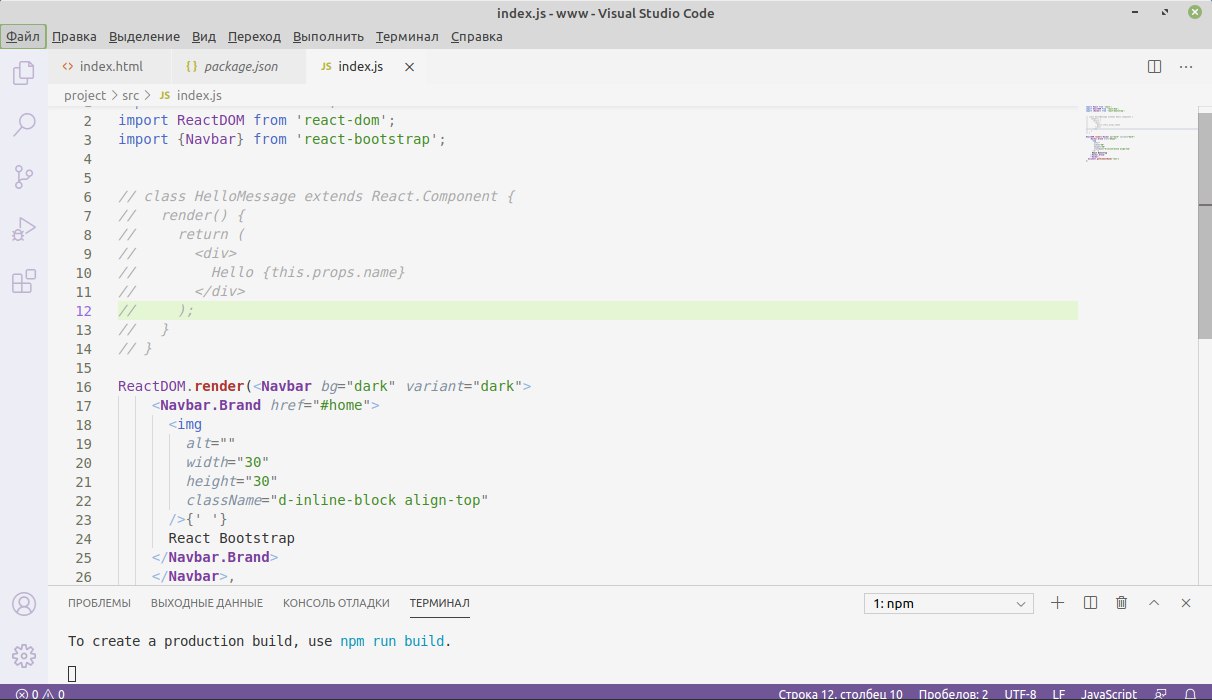Select the ТЕРМИНАЛ panel tab
This screenshot has width=1212, height=700.
439,603
